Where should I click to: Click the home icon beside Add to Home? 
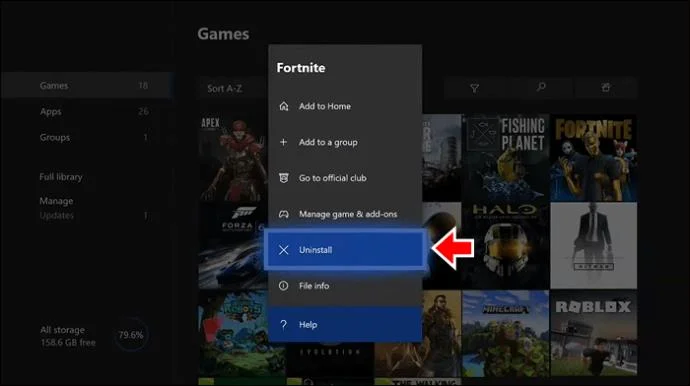point(284,106)
